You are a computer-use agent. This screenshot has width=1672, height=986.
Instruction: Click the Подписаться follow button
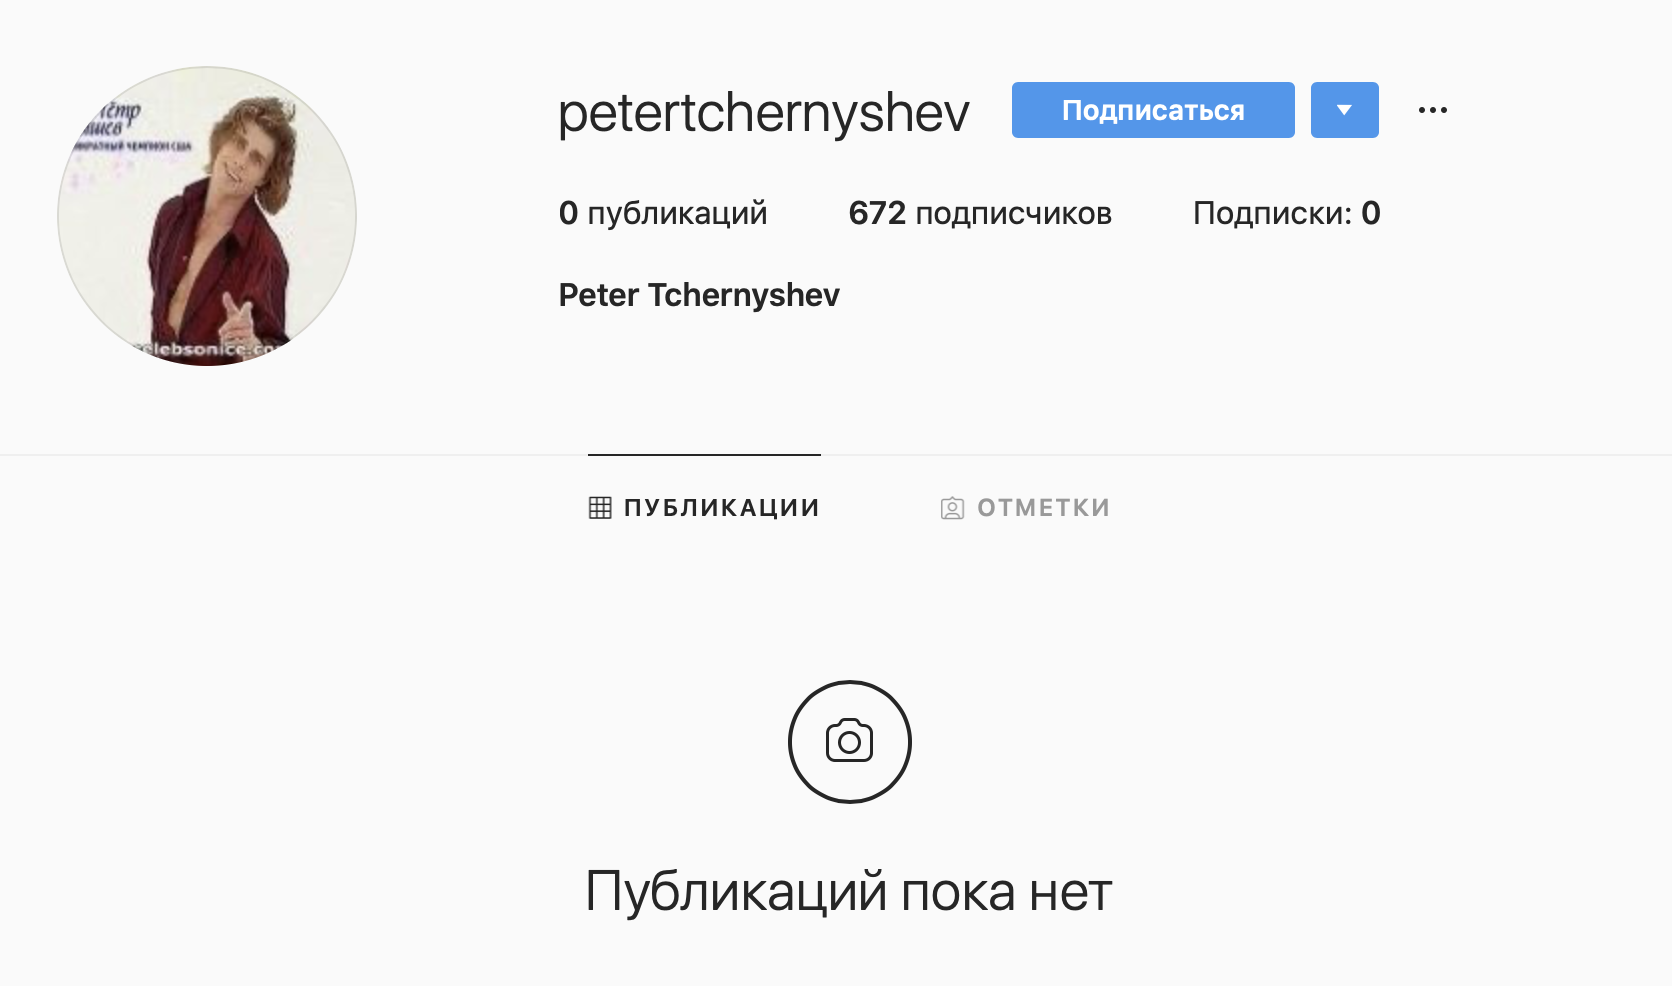tap(1153, 110)
